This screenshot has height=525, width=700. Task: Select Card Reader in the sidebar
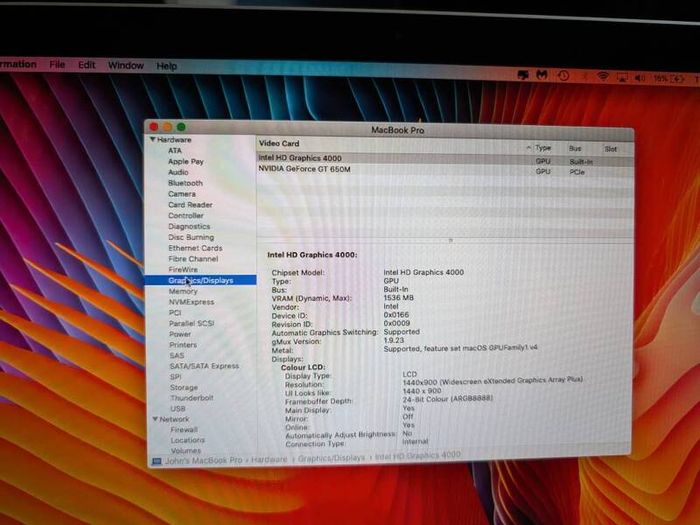[190, 205]
